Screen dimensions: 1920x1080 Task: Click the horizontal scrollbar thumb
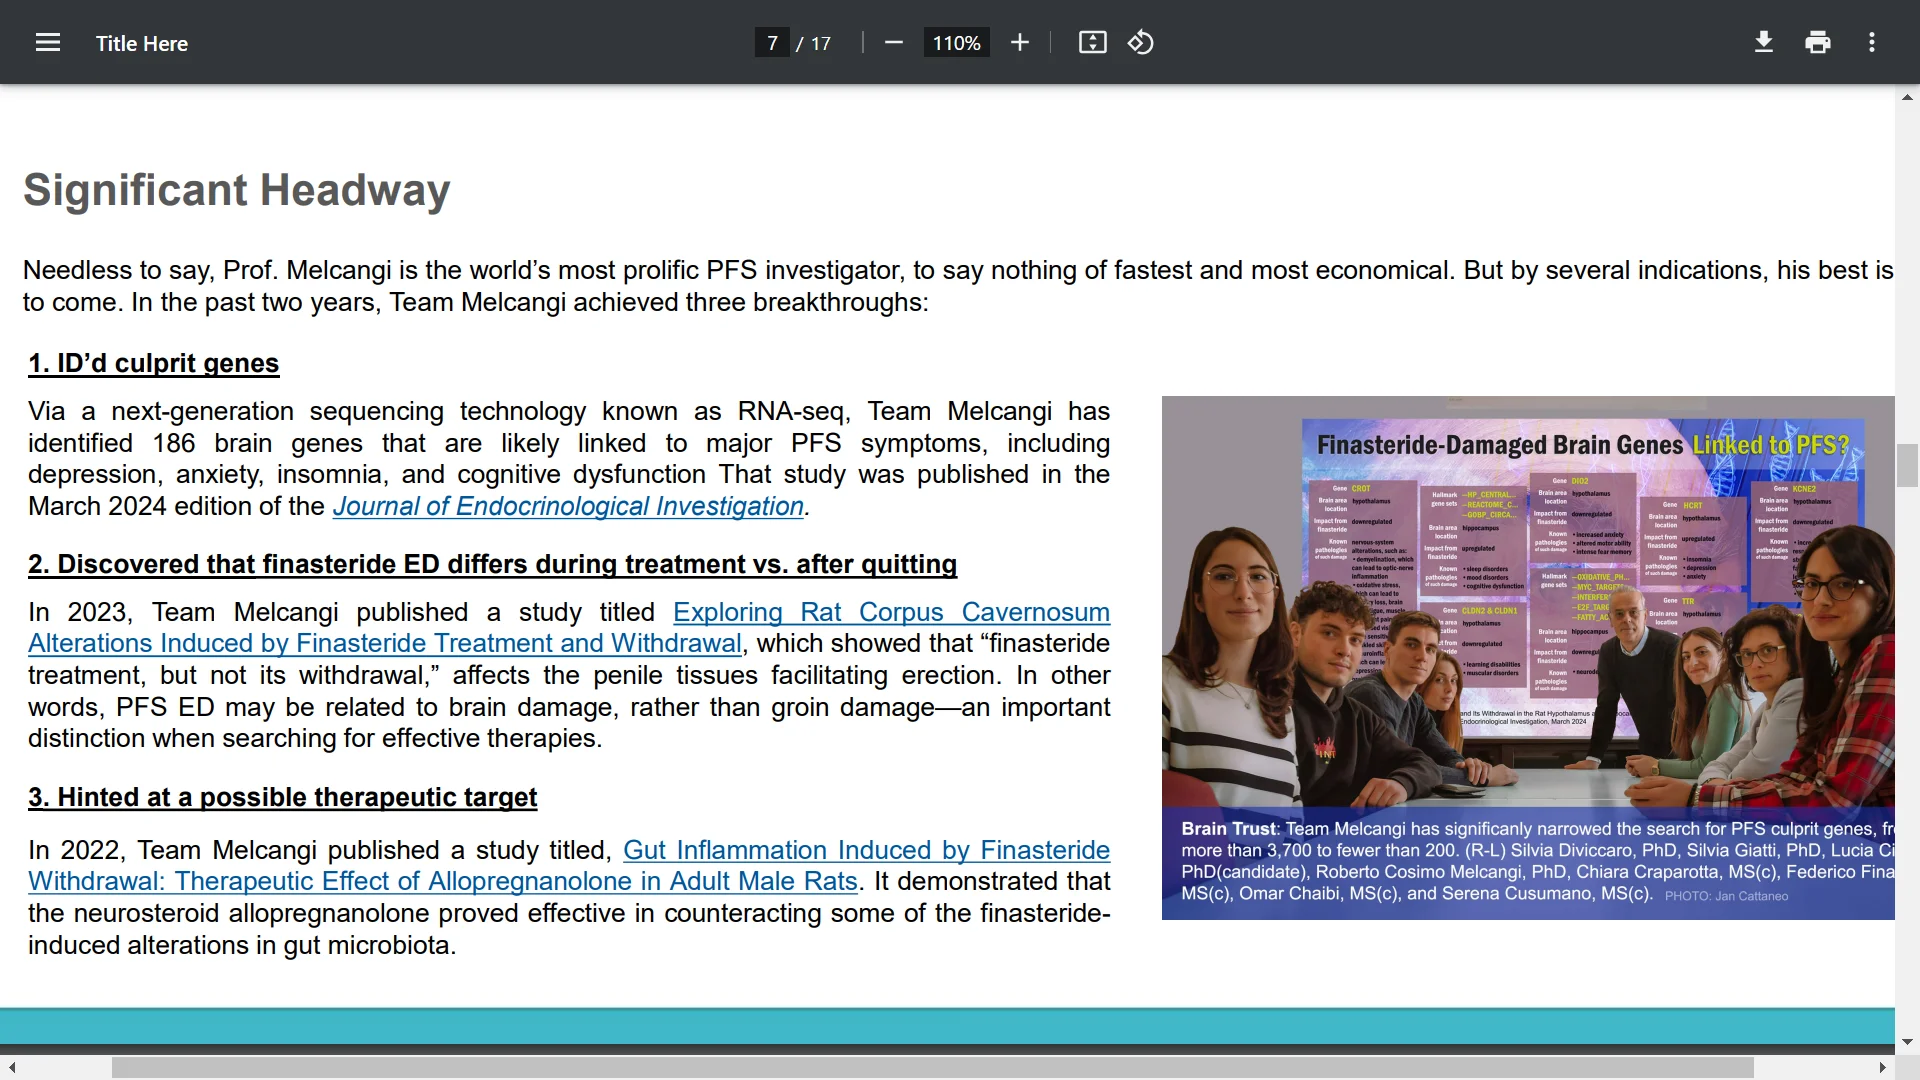coord(932,1068)
